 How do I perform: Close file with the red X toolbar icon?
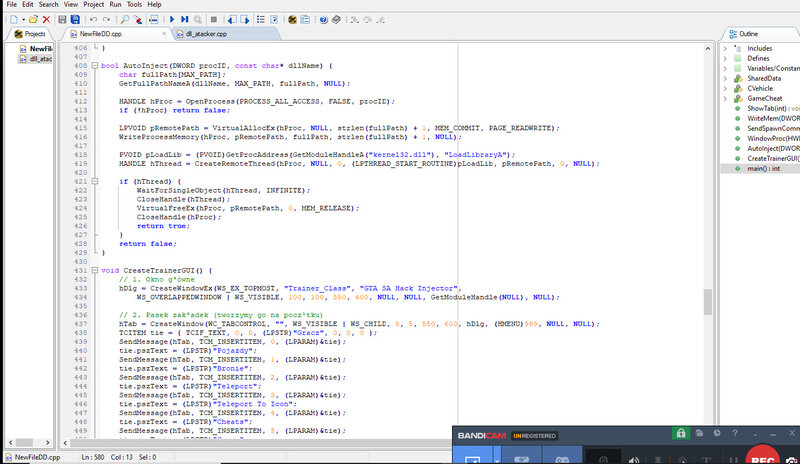coord(46,19)
